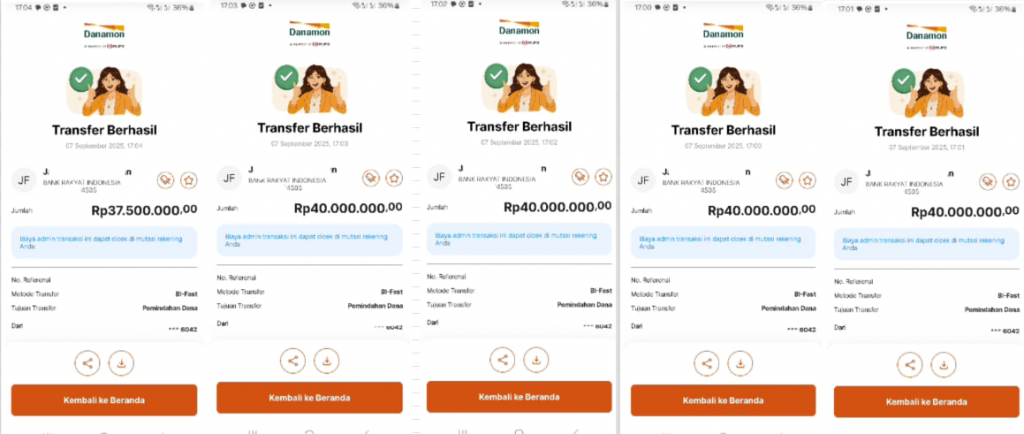Tap pin icon beside star, 17:00 receipt
Screen dimensions: 1024x434
[784, 180]
